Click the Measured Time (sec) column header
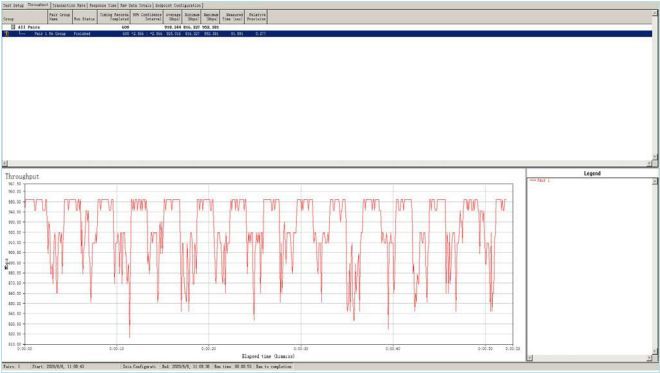Screen dimensions: 660x373 [x=232, y=17]
